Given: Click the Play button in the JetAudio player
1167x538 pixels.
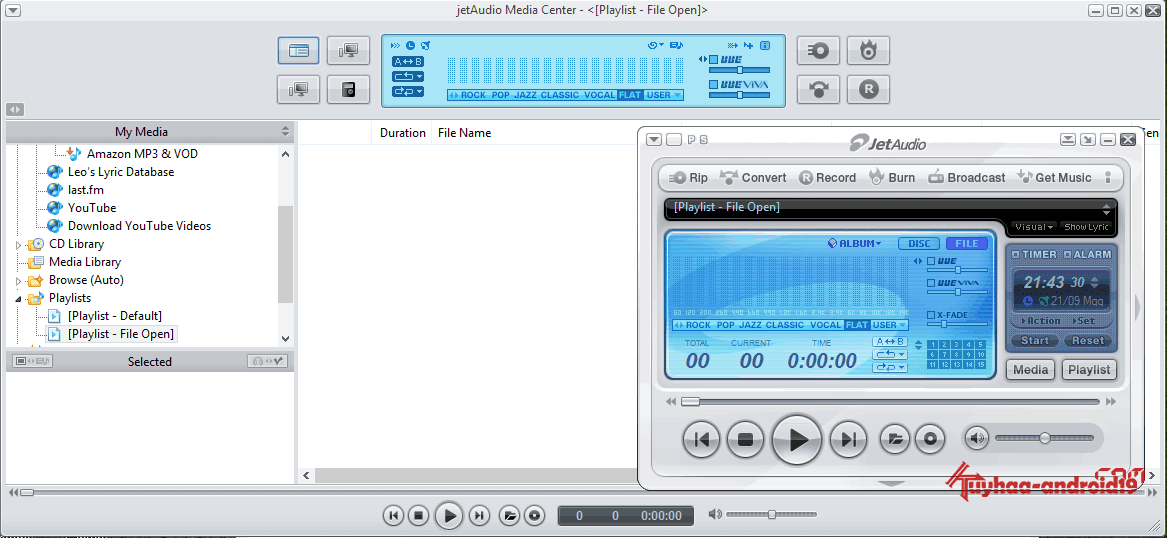Looking at the screenshot, I should click(796, 440).
